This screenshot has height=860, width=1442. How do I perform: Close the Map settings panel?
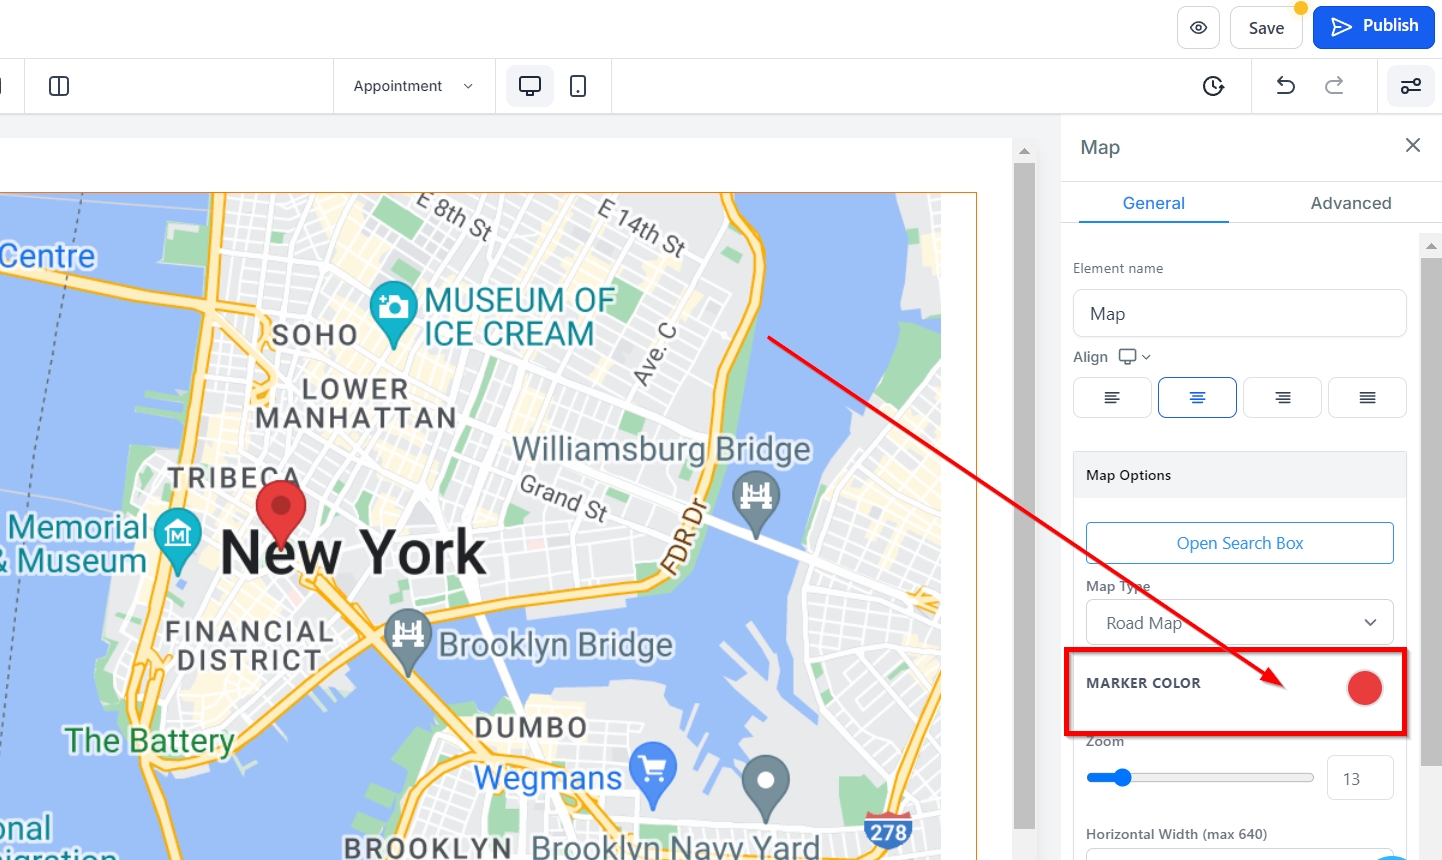click(1412, 146)
